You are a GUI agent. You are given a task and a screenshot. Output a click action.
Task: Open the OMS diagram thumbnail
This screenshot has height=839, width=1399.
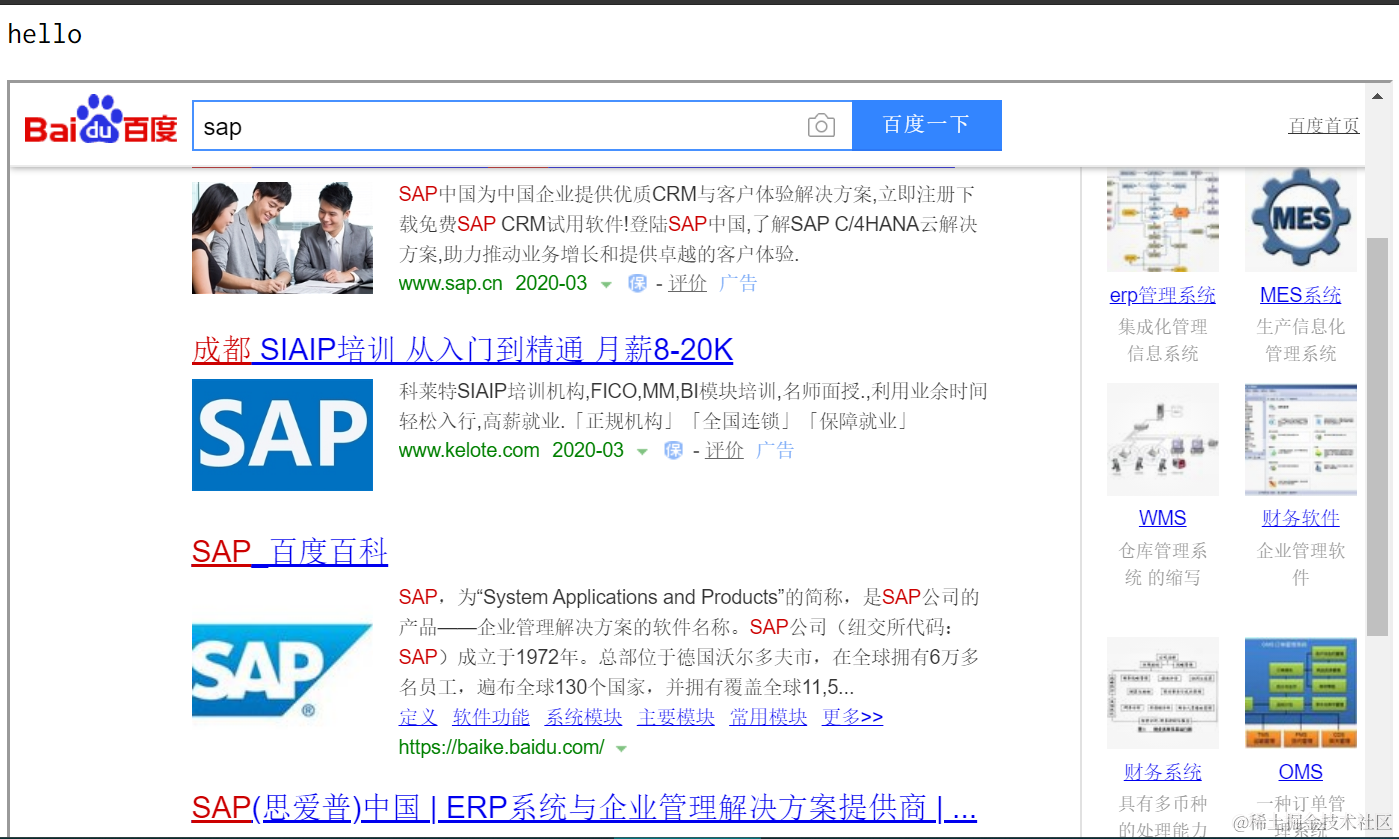(x=1301, y=693)
